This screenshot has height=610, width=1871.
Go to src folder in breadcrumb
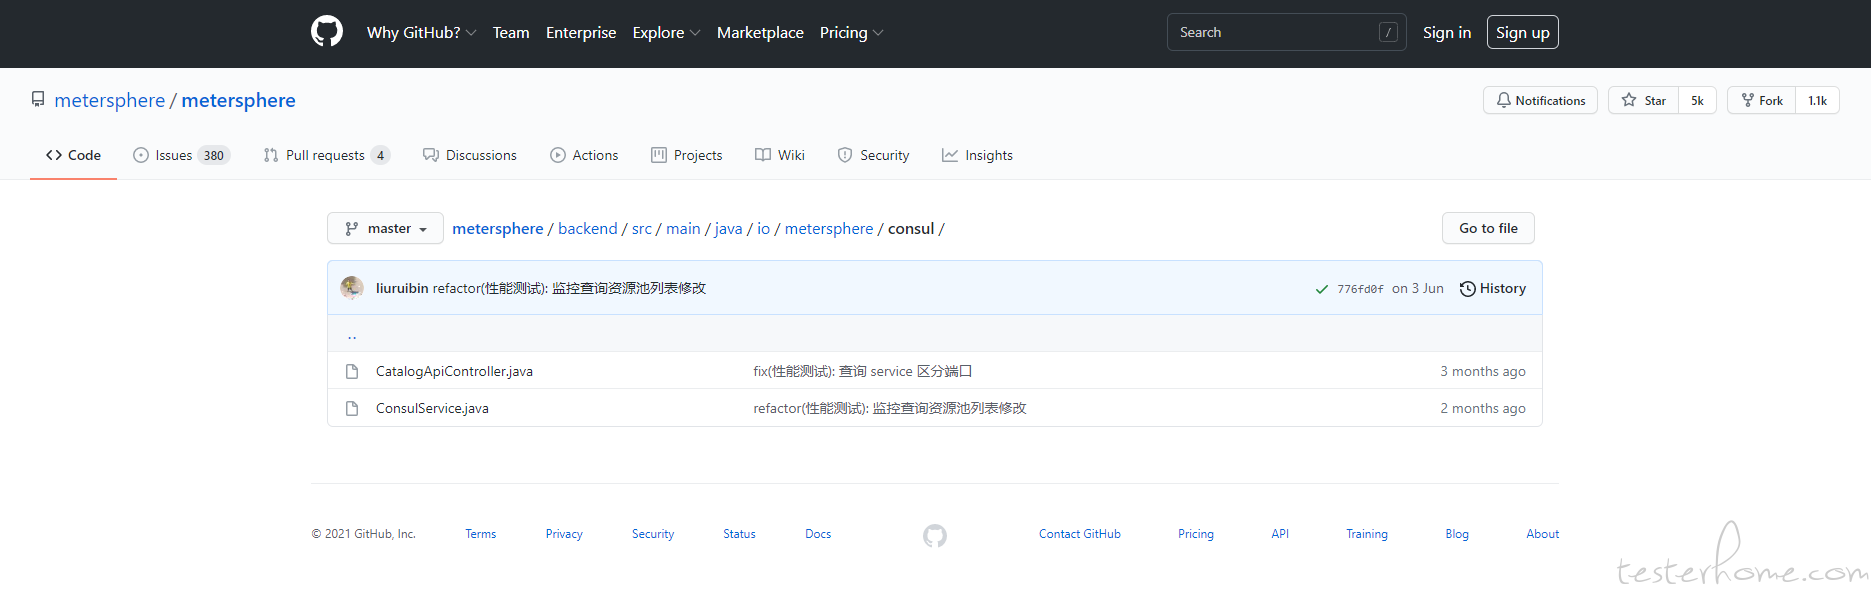(x=642, y=228)
